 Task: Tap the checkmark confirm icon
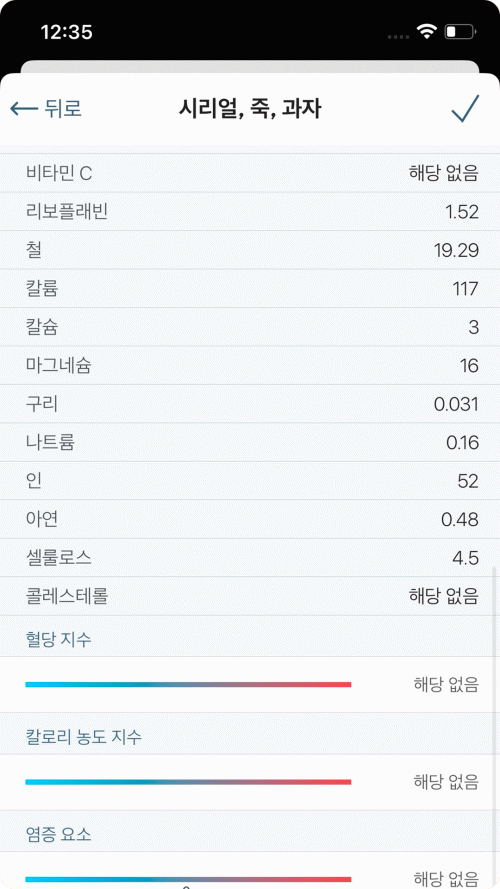(x=465, y=108)
